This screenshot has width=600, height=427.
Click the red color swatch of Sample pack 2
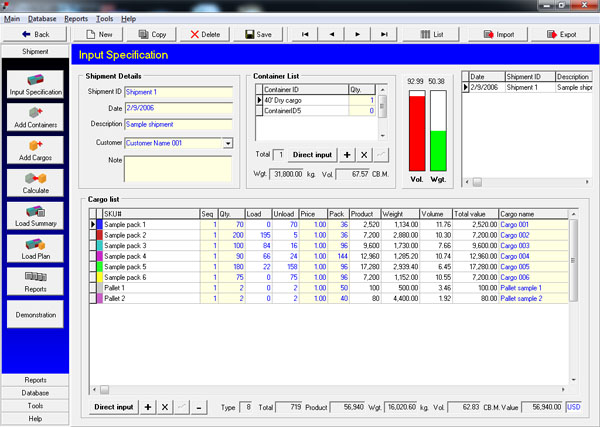click(99, 235)
